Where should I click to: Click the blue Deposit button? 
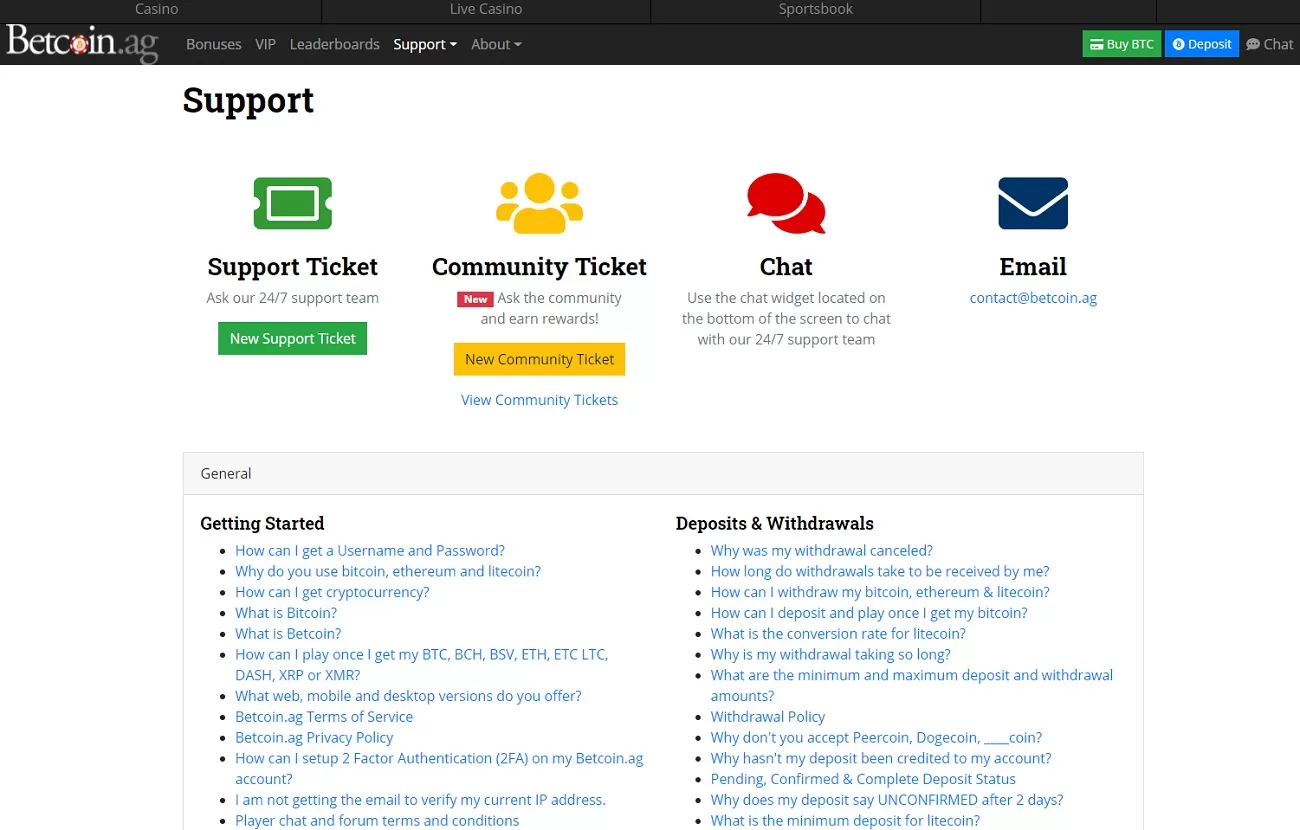1202,44
